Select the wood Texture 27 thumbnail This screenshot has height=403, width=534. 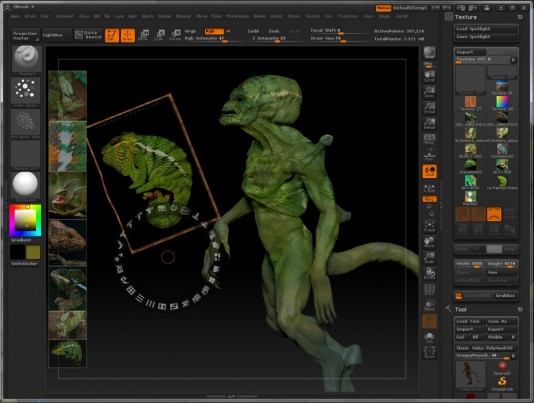[471, 102]
